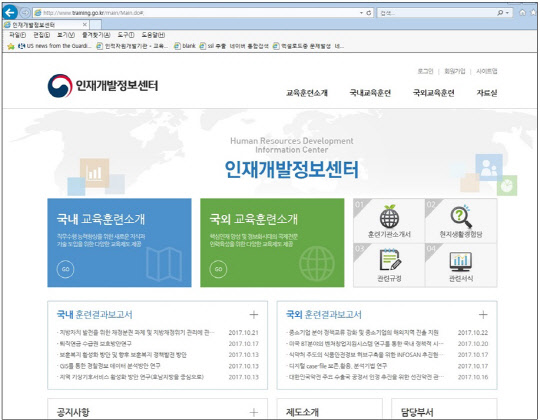Click GO on the 국내 교육훈련소개 card
Image resolution: width=540 pixels, height=420 pixels.
coord(65,269)
